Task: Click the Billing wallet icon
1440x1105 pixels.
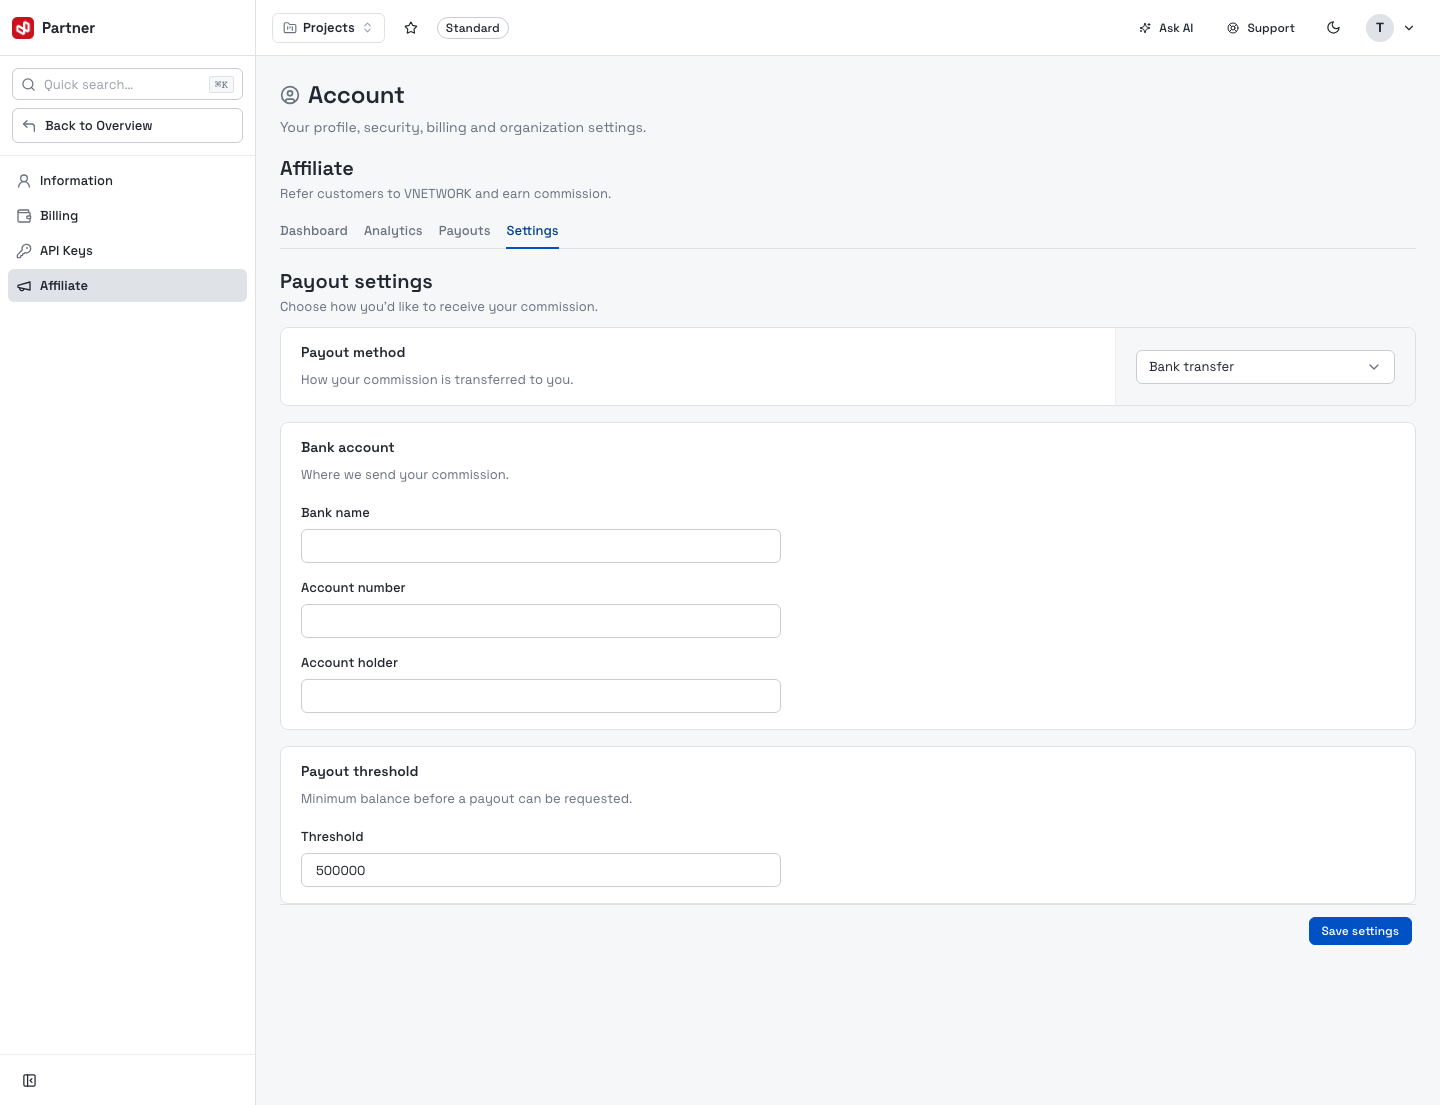Action: point(24,216)
